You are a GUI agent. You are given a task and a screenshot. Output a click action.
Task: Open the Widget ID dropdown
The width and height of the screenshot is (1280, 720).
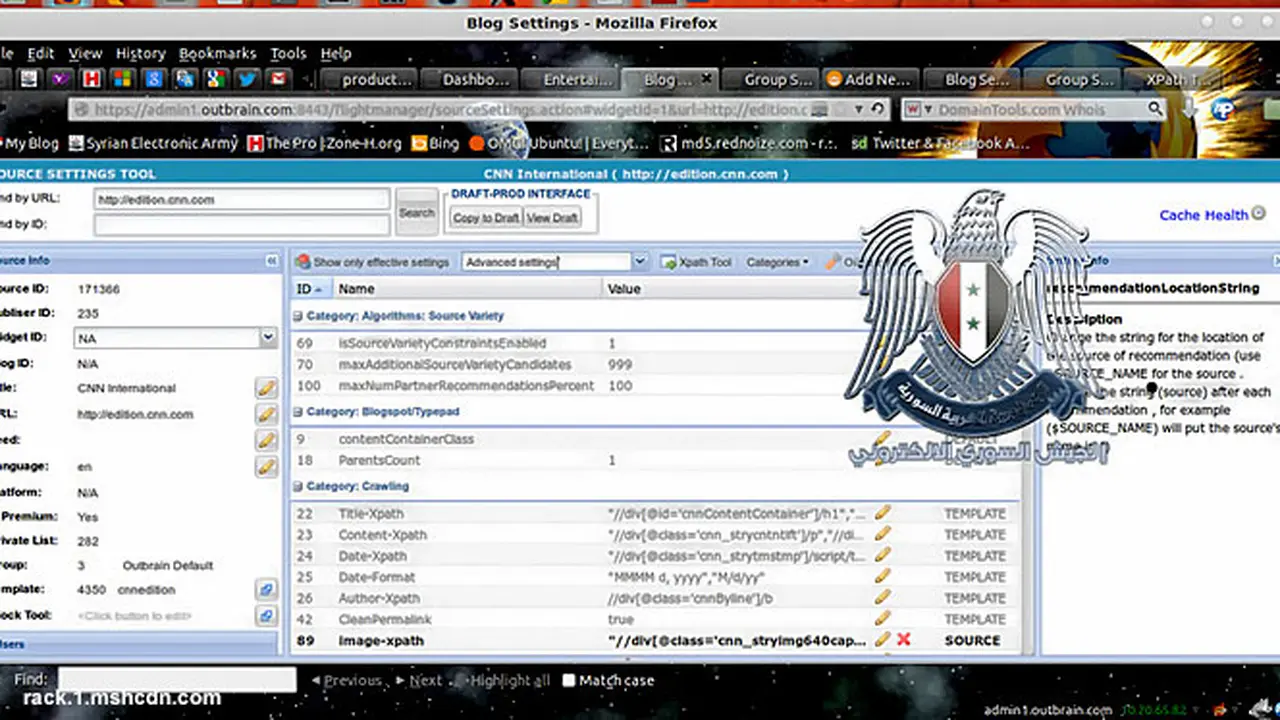pos(267,338)
